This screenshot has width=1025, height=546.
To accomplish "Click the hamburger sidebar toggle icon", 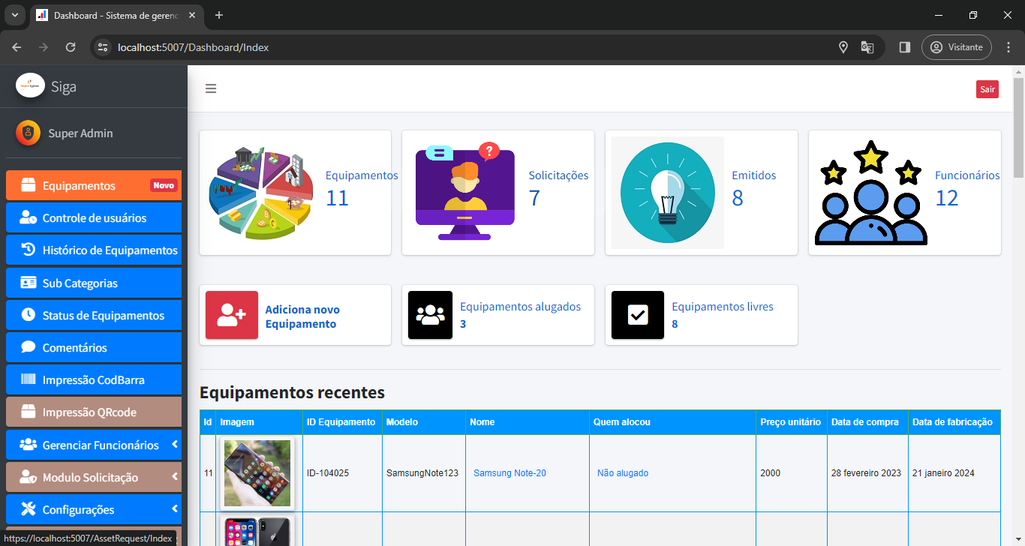I will click(x=211, y=89).
